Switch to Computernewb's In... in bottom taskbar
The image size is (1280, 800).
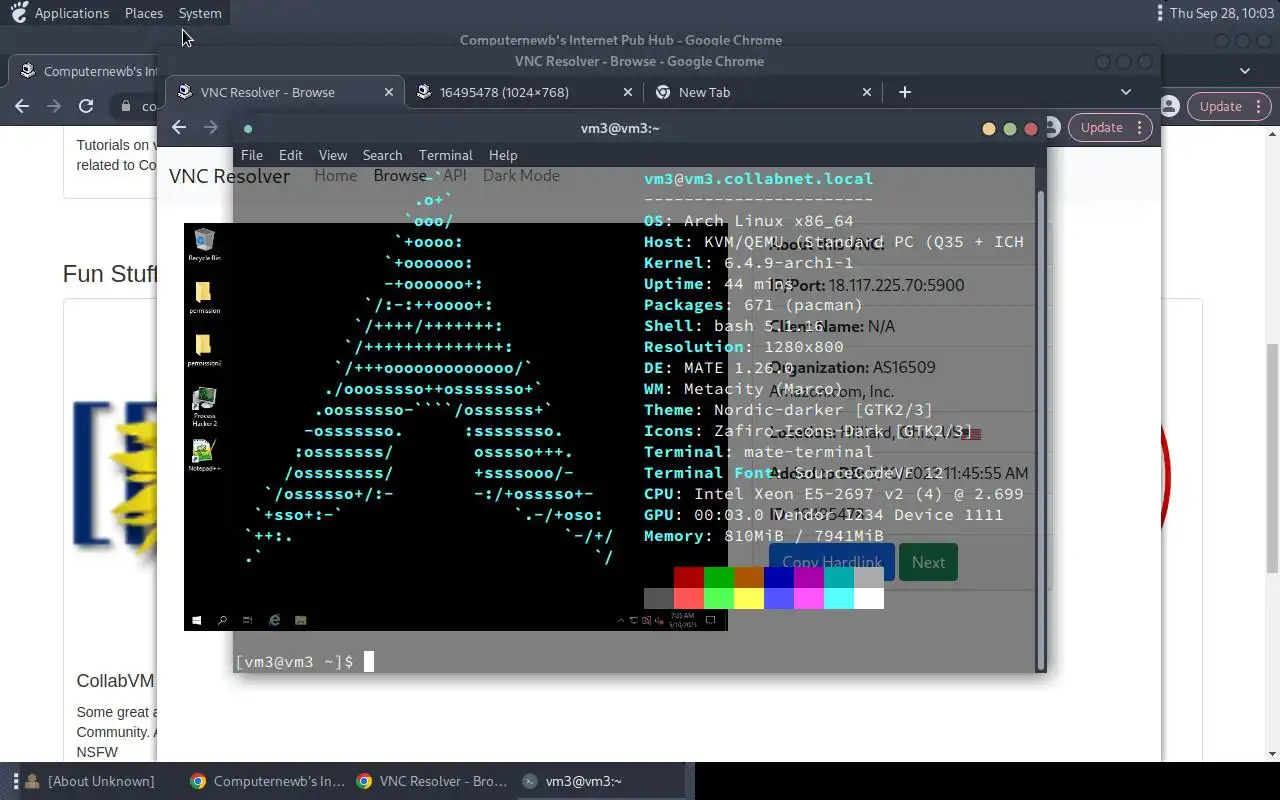(267, 781)
